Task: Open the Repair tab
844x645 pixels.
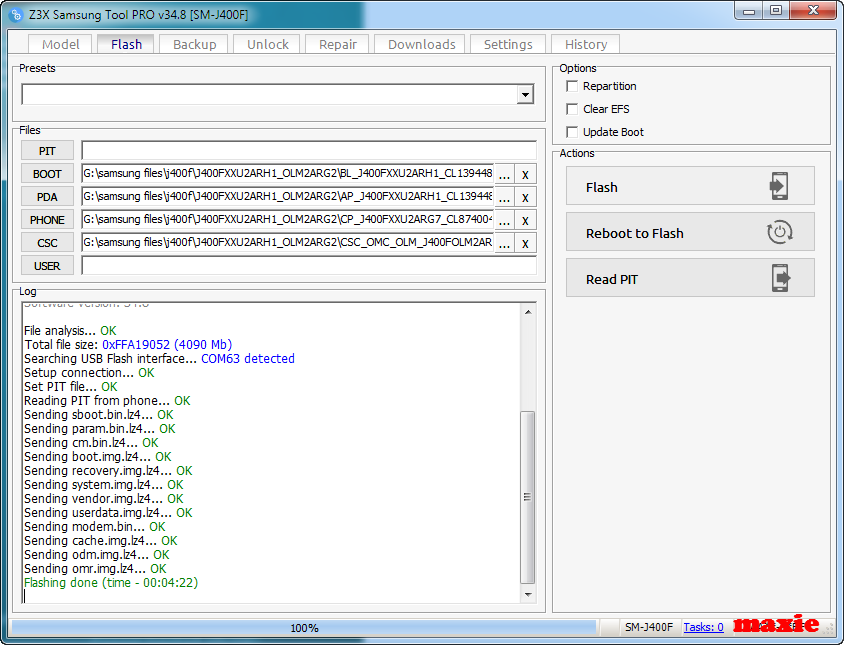Action: (337, 44)
